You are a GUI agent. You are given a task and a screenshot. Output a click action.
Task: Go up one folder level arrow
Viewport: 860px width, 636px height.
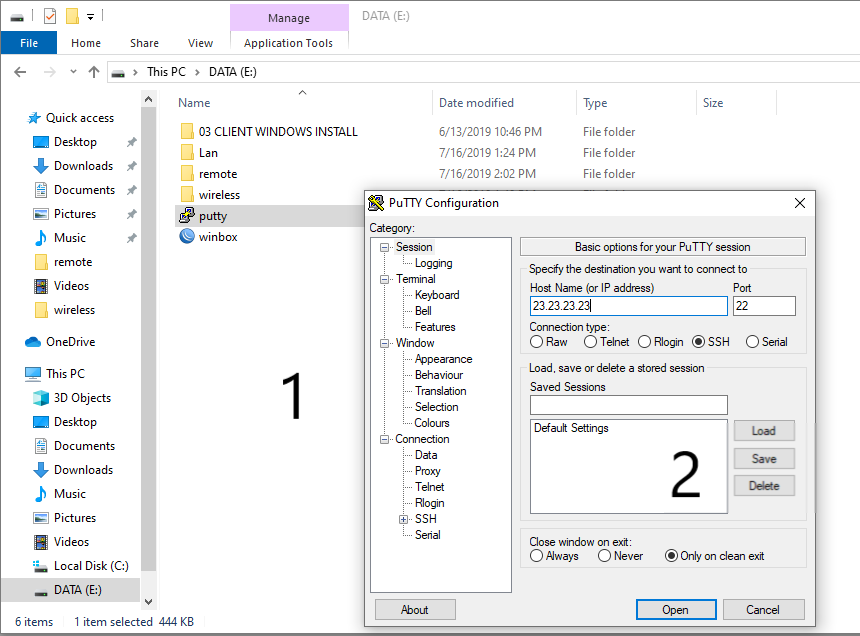[94, 72]
